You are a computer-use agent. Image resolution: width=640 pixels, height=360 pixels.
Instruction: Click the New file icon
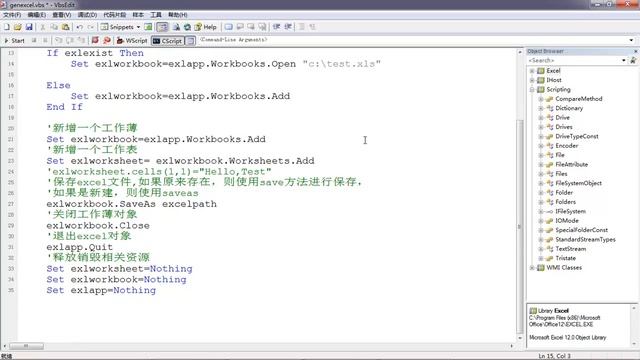coord(7,27)
